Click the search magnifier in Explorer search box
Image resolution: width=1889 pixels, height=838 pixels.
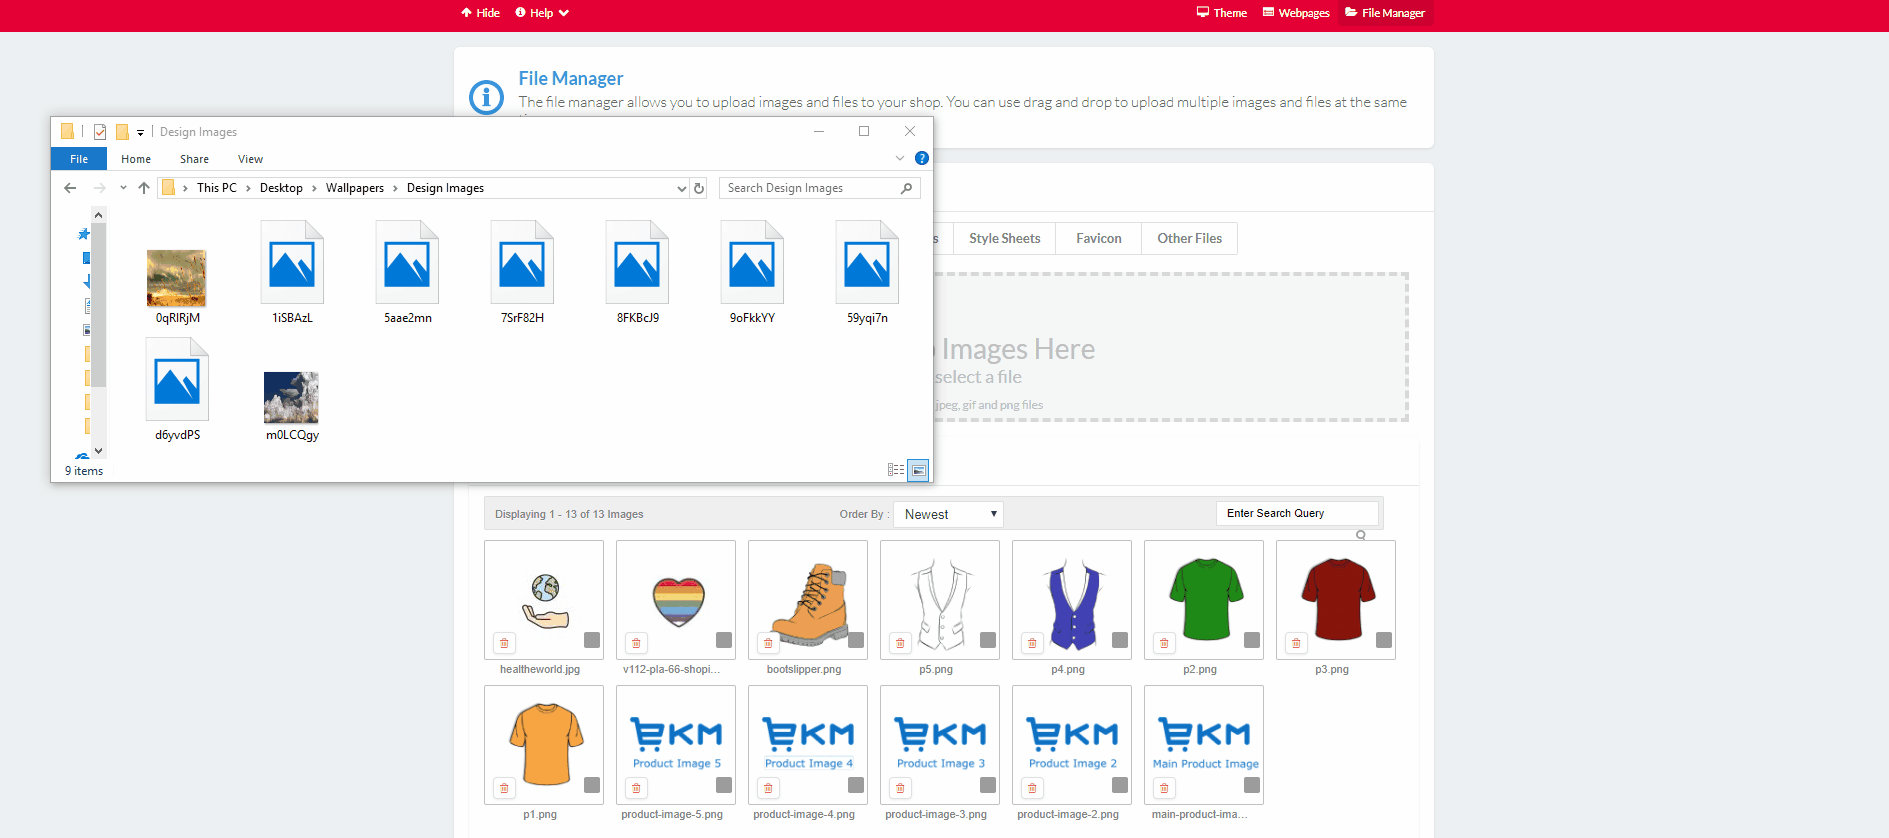pos(907,188)
